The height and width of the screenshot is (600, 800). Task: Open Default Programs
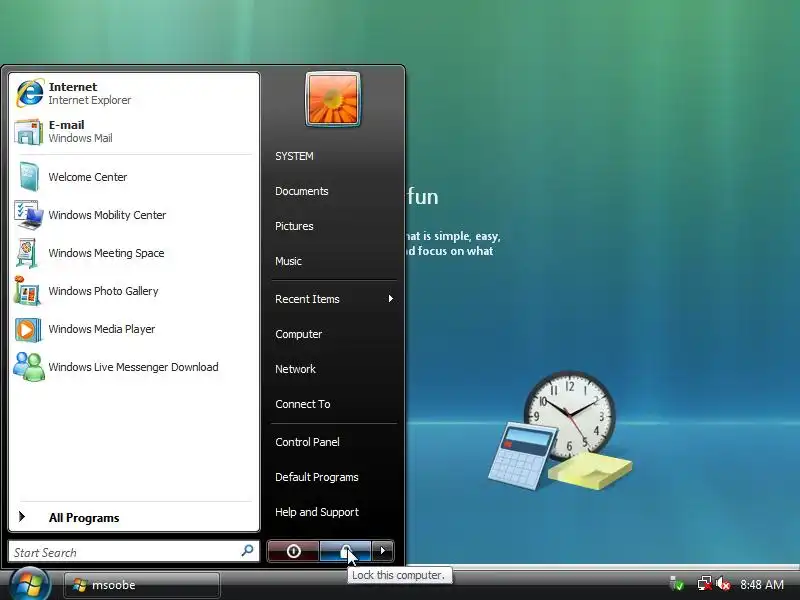317,477
